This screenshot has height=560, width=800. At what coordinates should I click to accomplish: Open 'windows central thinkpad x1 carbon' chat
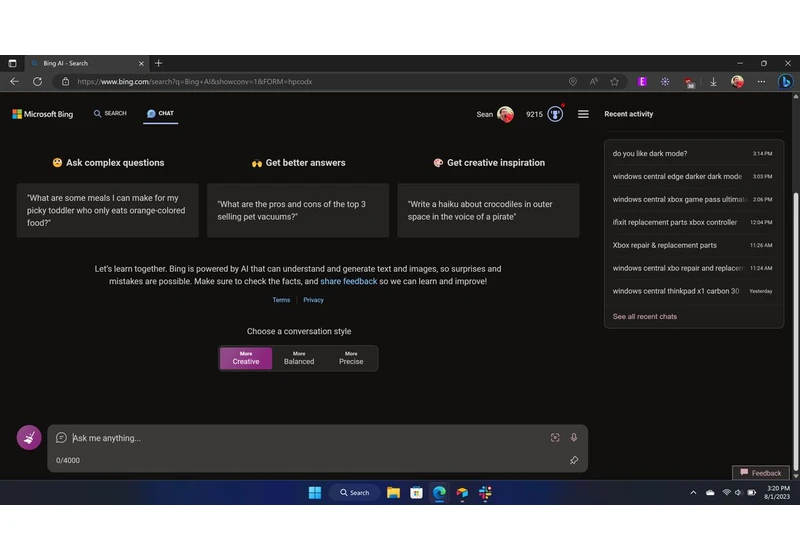[x=693, y=291]
